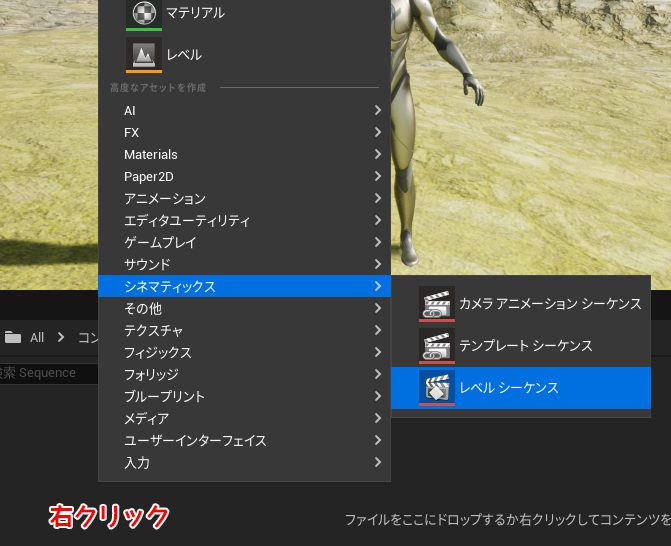
Task: Open the ブループリント category
Action: (165, 396)
